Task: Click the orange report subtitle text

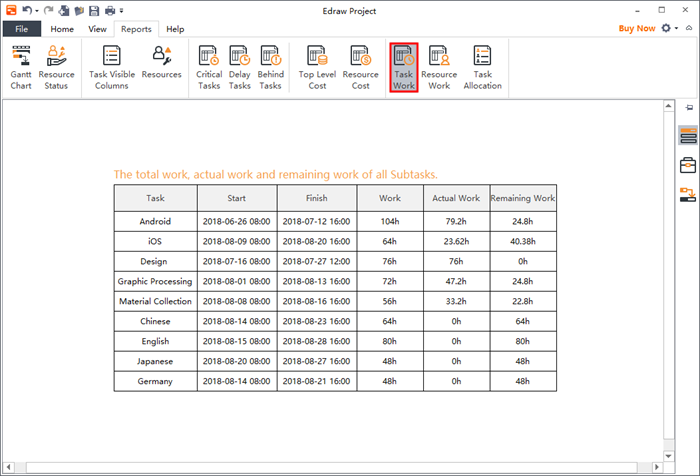Action: 275,175
